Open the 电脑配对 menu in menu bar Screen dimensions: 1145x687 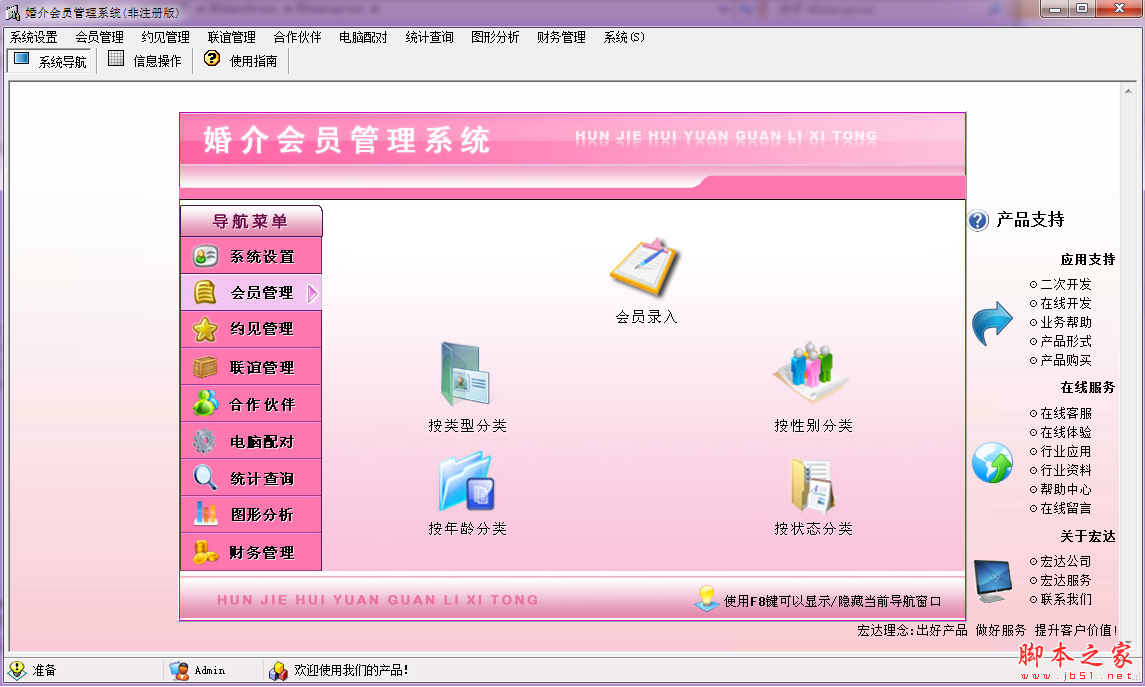363,37
